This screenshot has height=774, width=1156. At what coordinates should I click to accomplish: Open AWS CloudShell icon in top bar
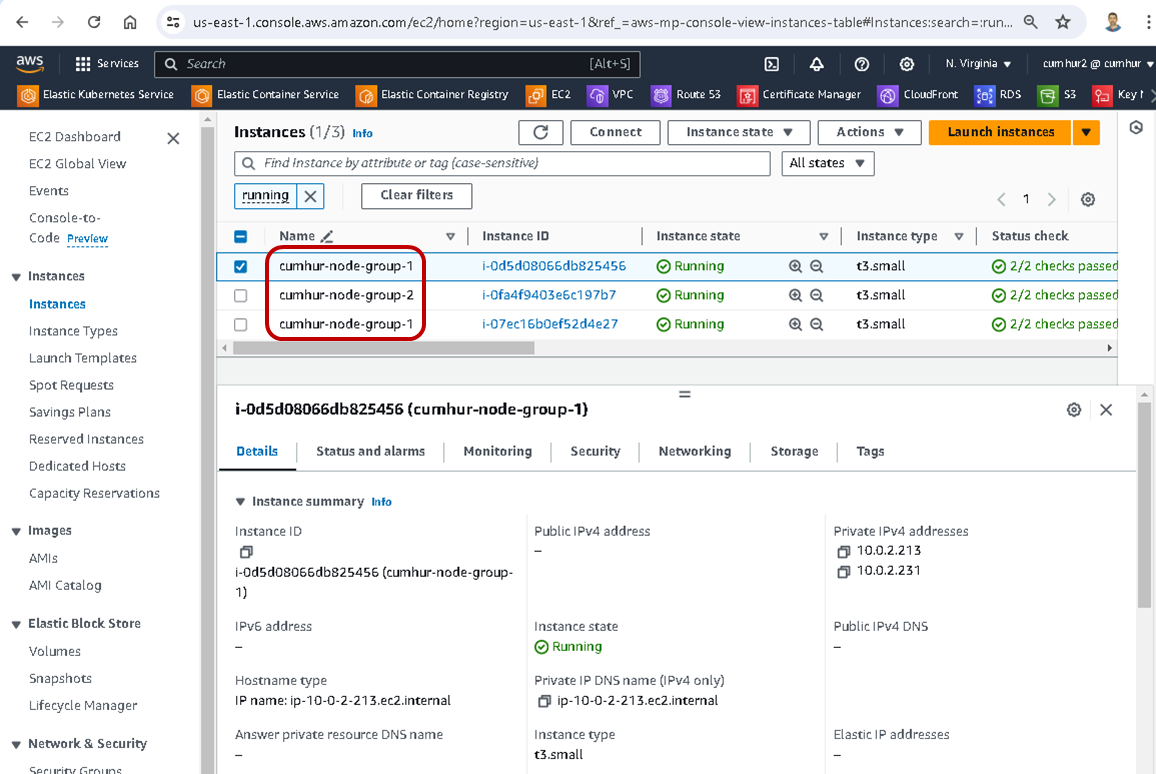[772, 64]
